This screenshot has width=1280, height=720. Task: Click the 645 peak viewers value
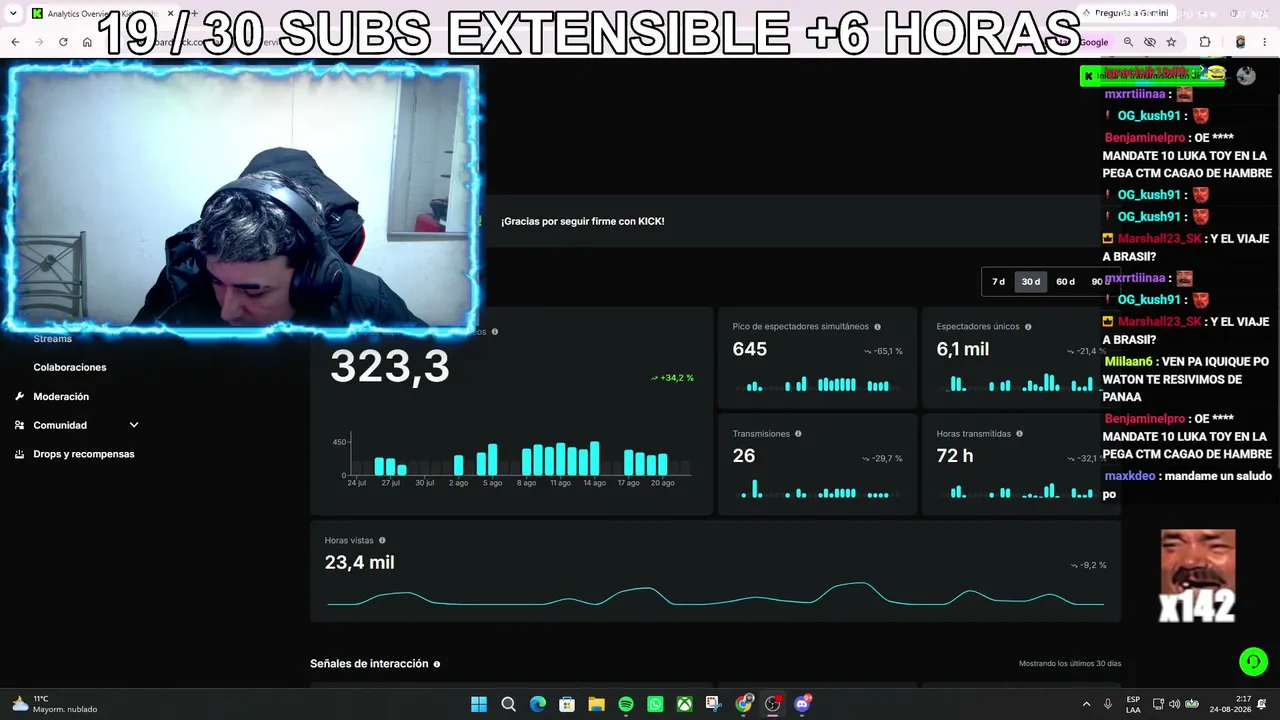(x=750, y=349)
